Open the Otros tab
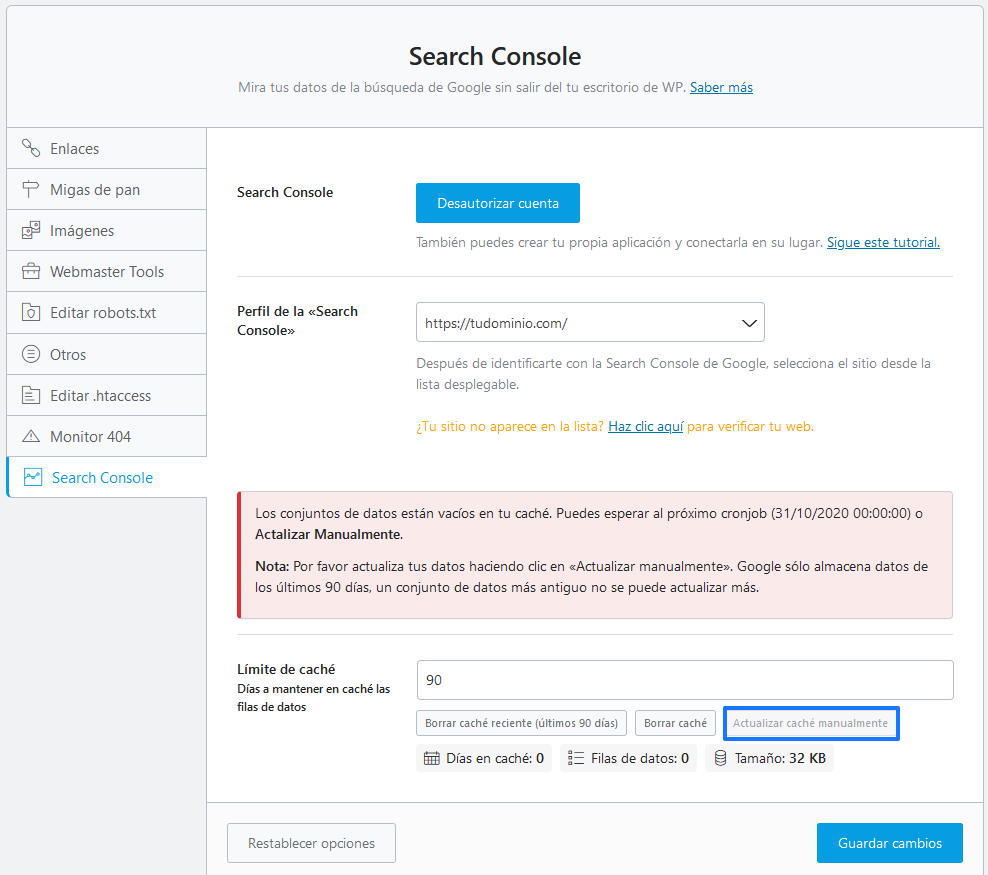Image resolution: width=988 pixels, height=875 pixels. coord(106,354)
